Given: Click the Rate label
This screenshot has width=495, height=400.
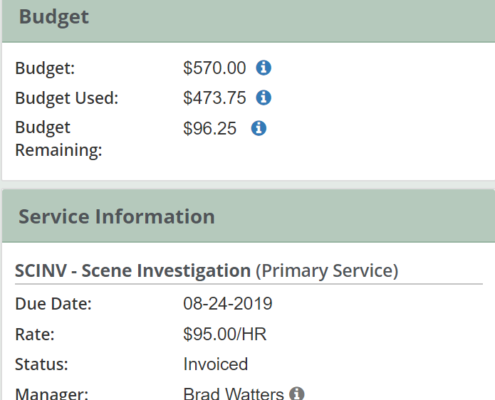Looking at the screenshot, I should [35, 334].
